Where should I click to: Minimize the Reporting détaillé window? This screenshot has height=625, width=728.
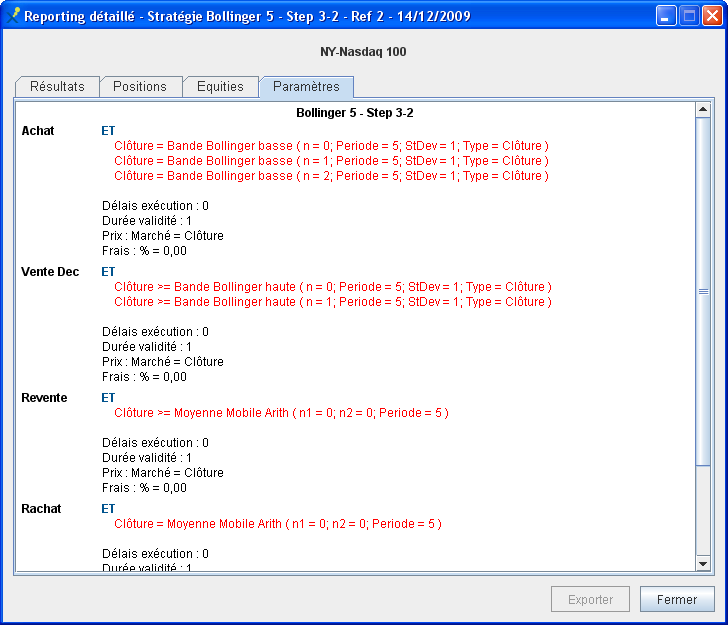[666, 16]
